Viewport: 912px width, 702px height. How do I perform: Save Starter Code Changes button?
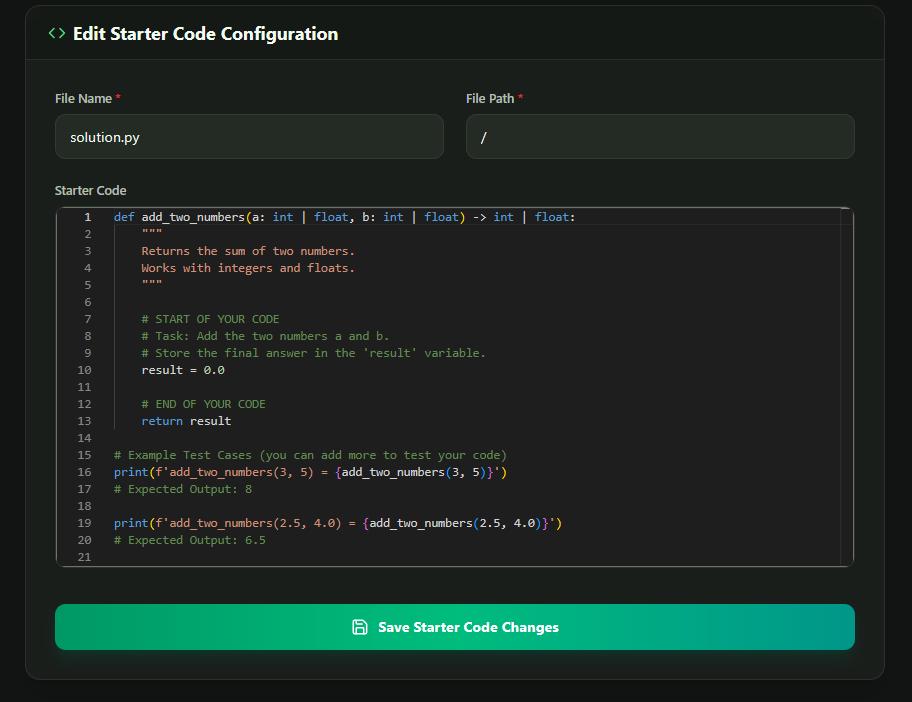(455, 627)
